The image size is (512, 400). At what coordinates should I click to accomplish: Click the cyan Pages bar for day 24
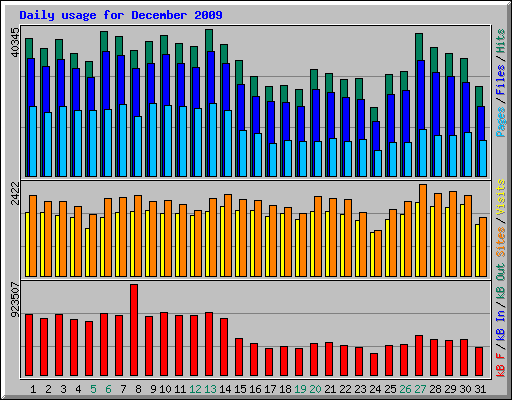(x=378, y=163)
